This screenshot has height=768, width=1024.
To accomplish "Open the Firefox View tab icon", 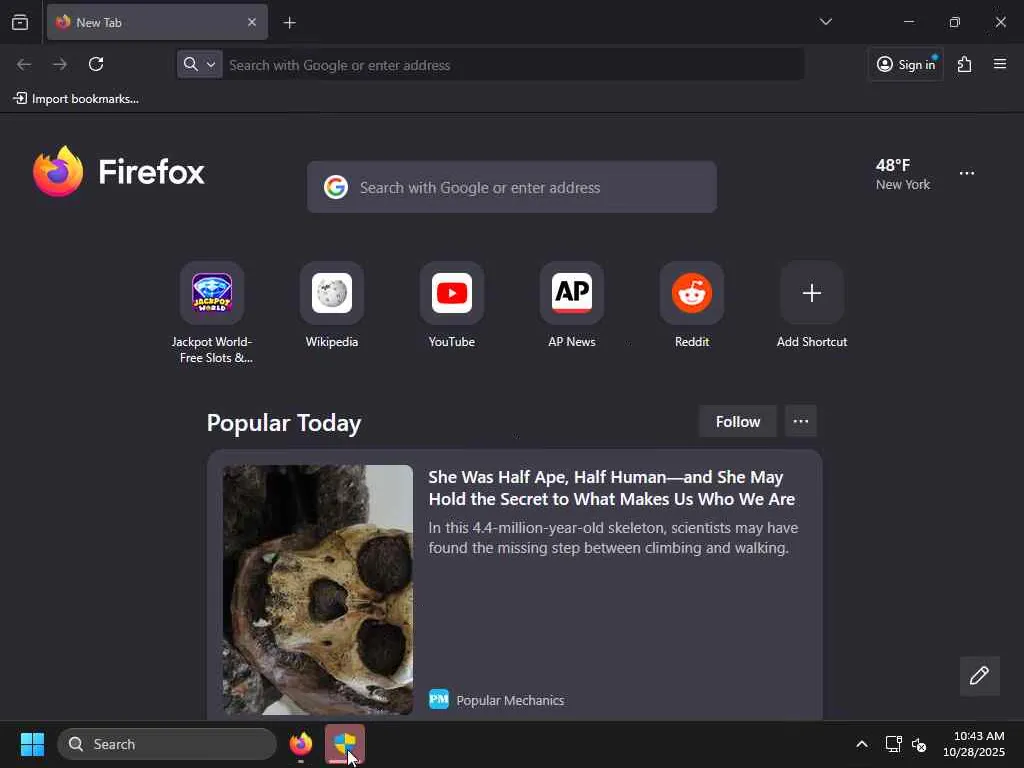I will tap(20, 22).
